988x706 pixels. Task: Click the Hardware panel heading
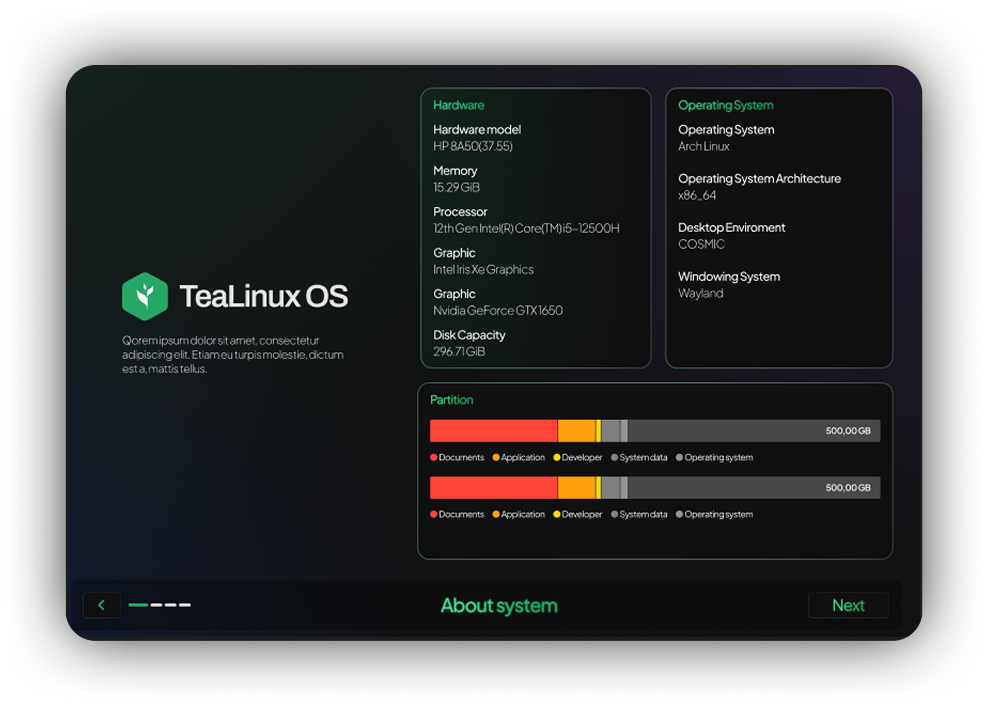(459, 105)
